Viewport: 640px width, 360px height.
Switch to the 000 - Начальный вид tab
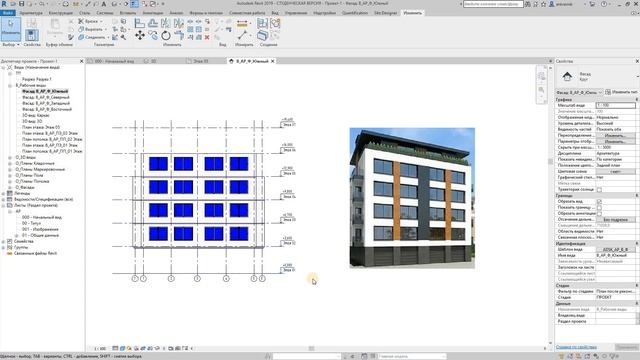(114, 61)
